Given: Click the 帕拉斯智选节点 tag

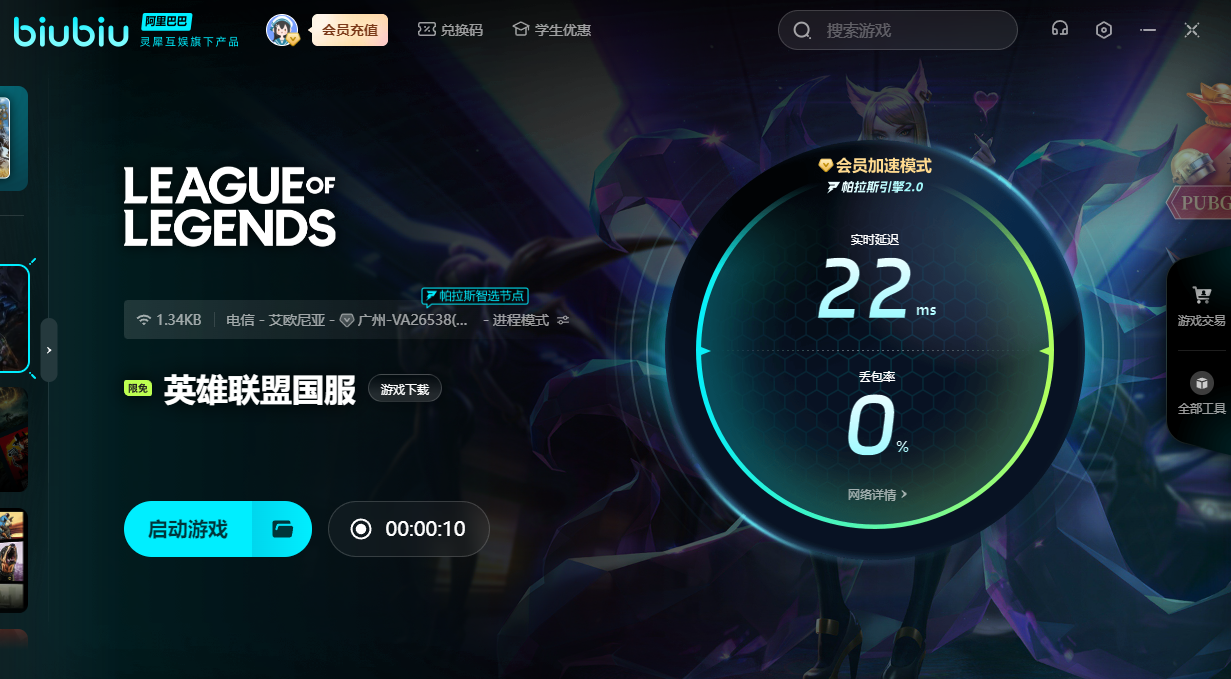Looking at the screenshot, I should [x=475, y=296].
